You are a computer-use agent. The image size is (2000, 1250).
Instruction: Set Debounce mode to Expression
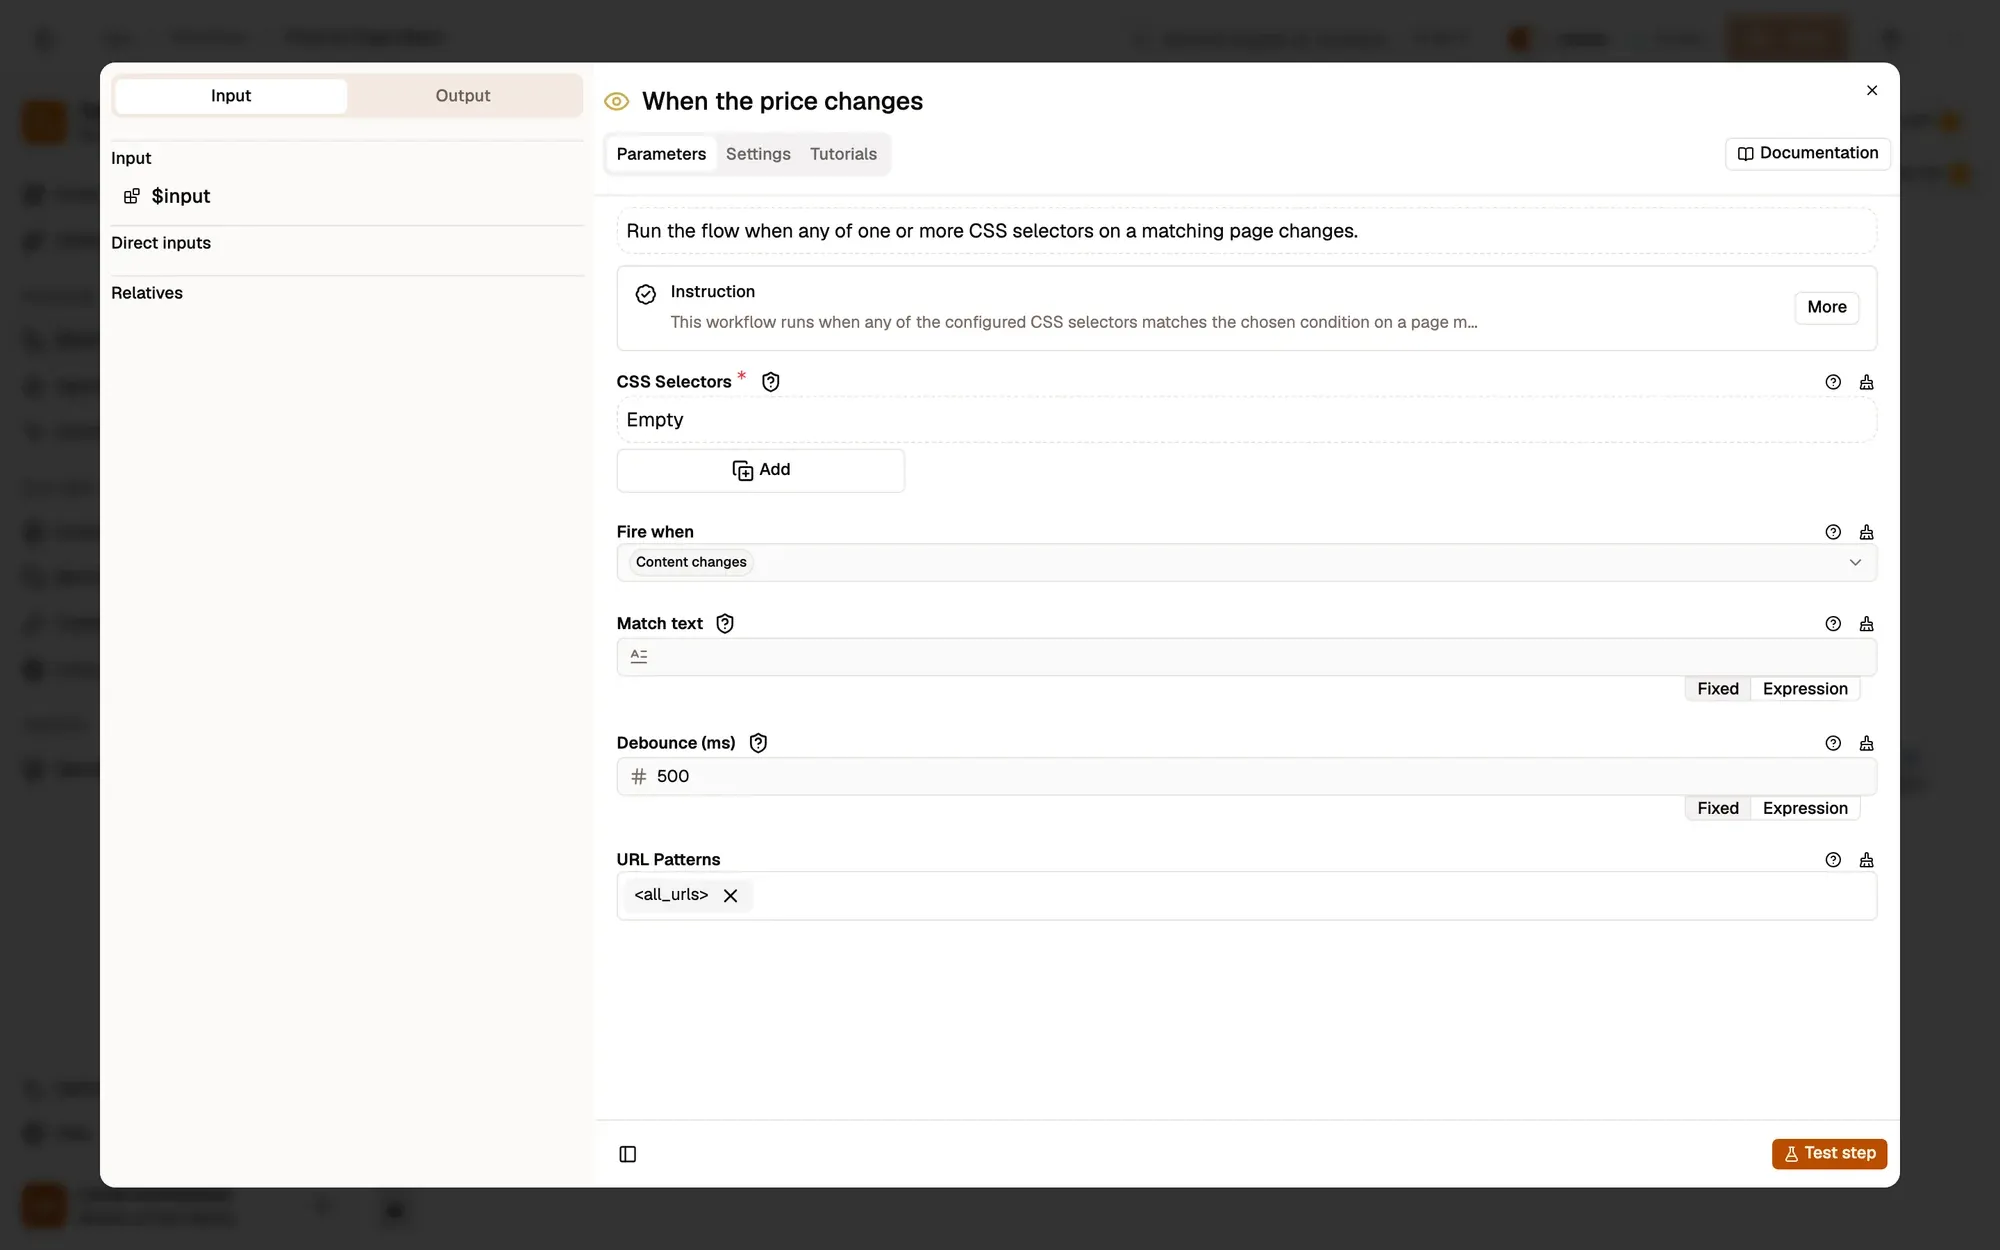click(x=1805, y=808)
